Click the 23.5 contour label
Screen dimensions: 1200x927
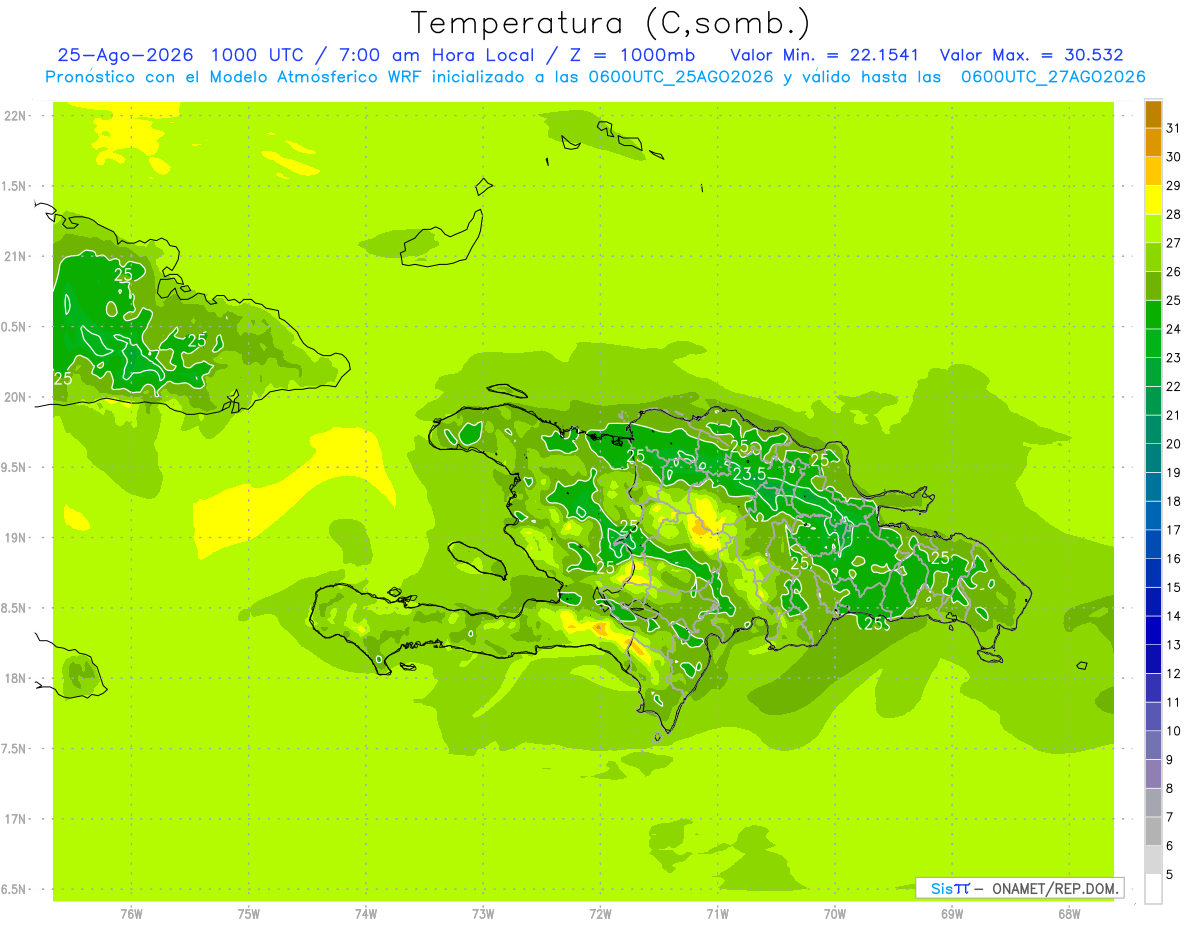750,473
